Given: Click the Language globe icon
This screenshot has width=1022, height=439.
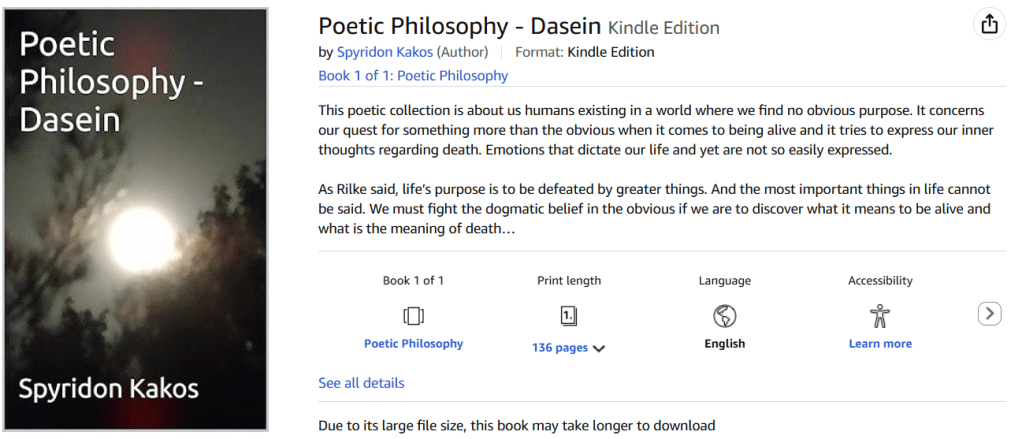Looking at the screenshot, I should pyautogui.click(x=724, y=316).
